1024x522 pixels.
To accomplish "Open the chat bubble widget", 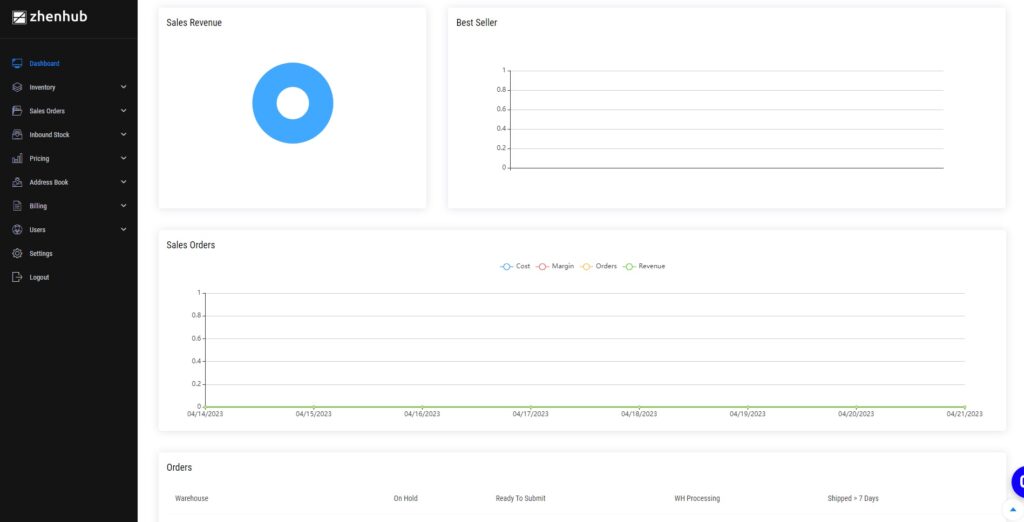I will coord(1017,482).
